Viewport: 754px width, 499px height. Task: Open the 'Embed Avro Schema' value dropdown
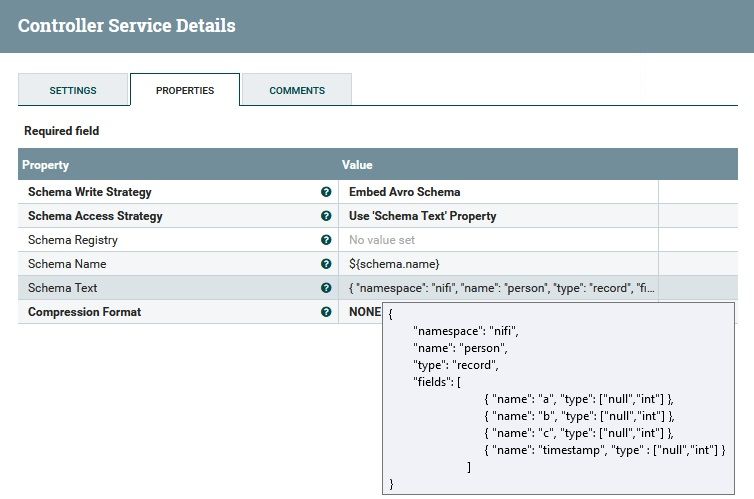click(498, 192)
